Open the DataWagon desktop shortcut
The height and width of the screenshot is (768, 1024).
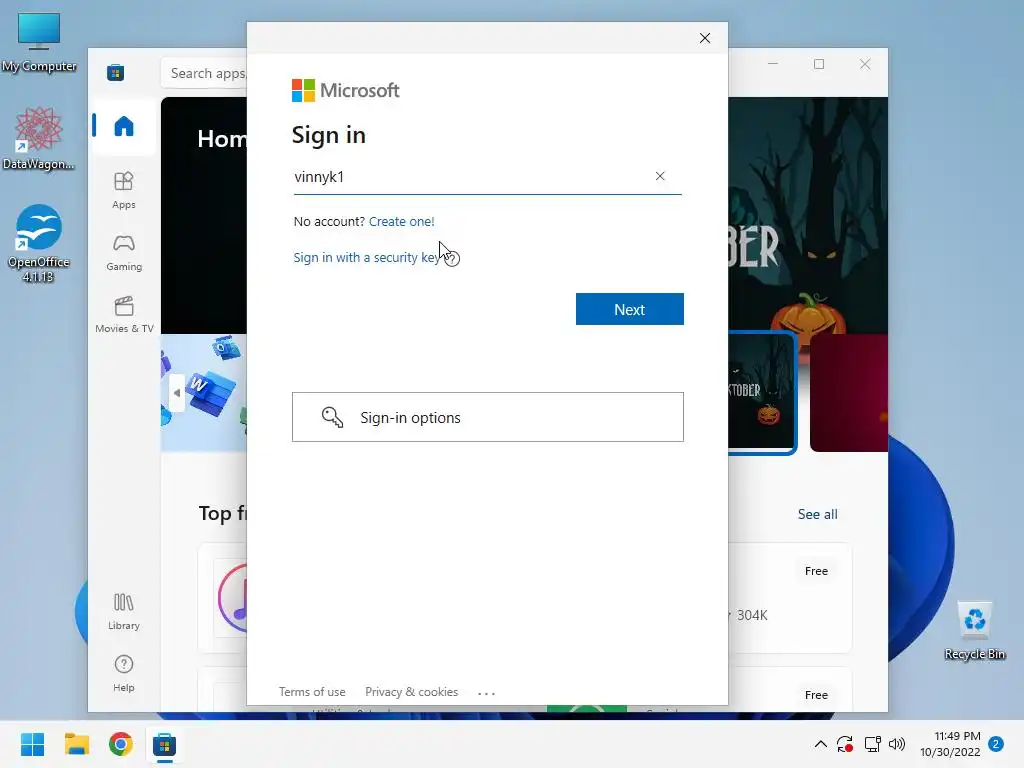[x=39, y=138]
